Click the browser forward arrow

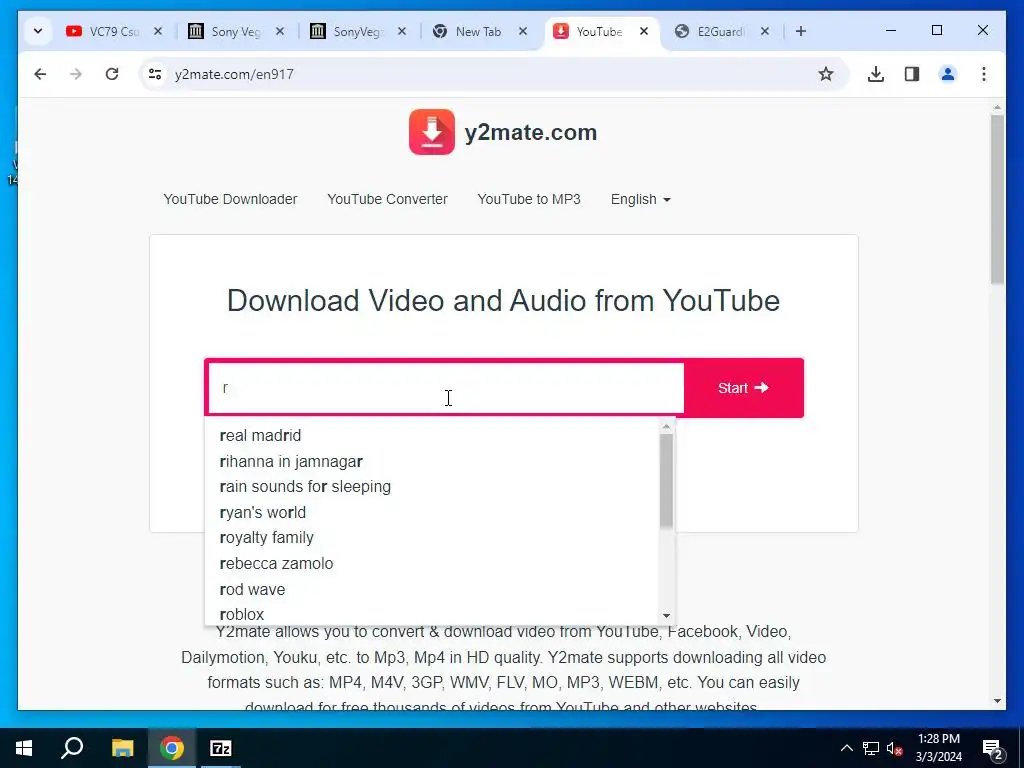(x=76, y=74)
